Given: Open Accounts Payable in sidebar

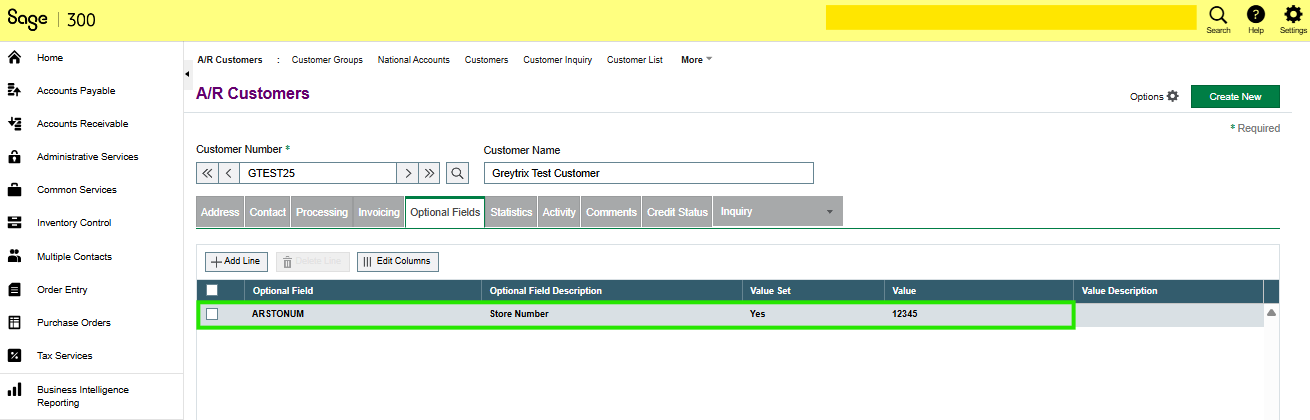Looking at the screenshot, I should click(x=76, y=91).
